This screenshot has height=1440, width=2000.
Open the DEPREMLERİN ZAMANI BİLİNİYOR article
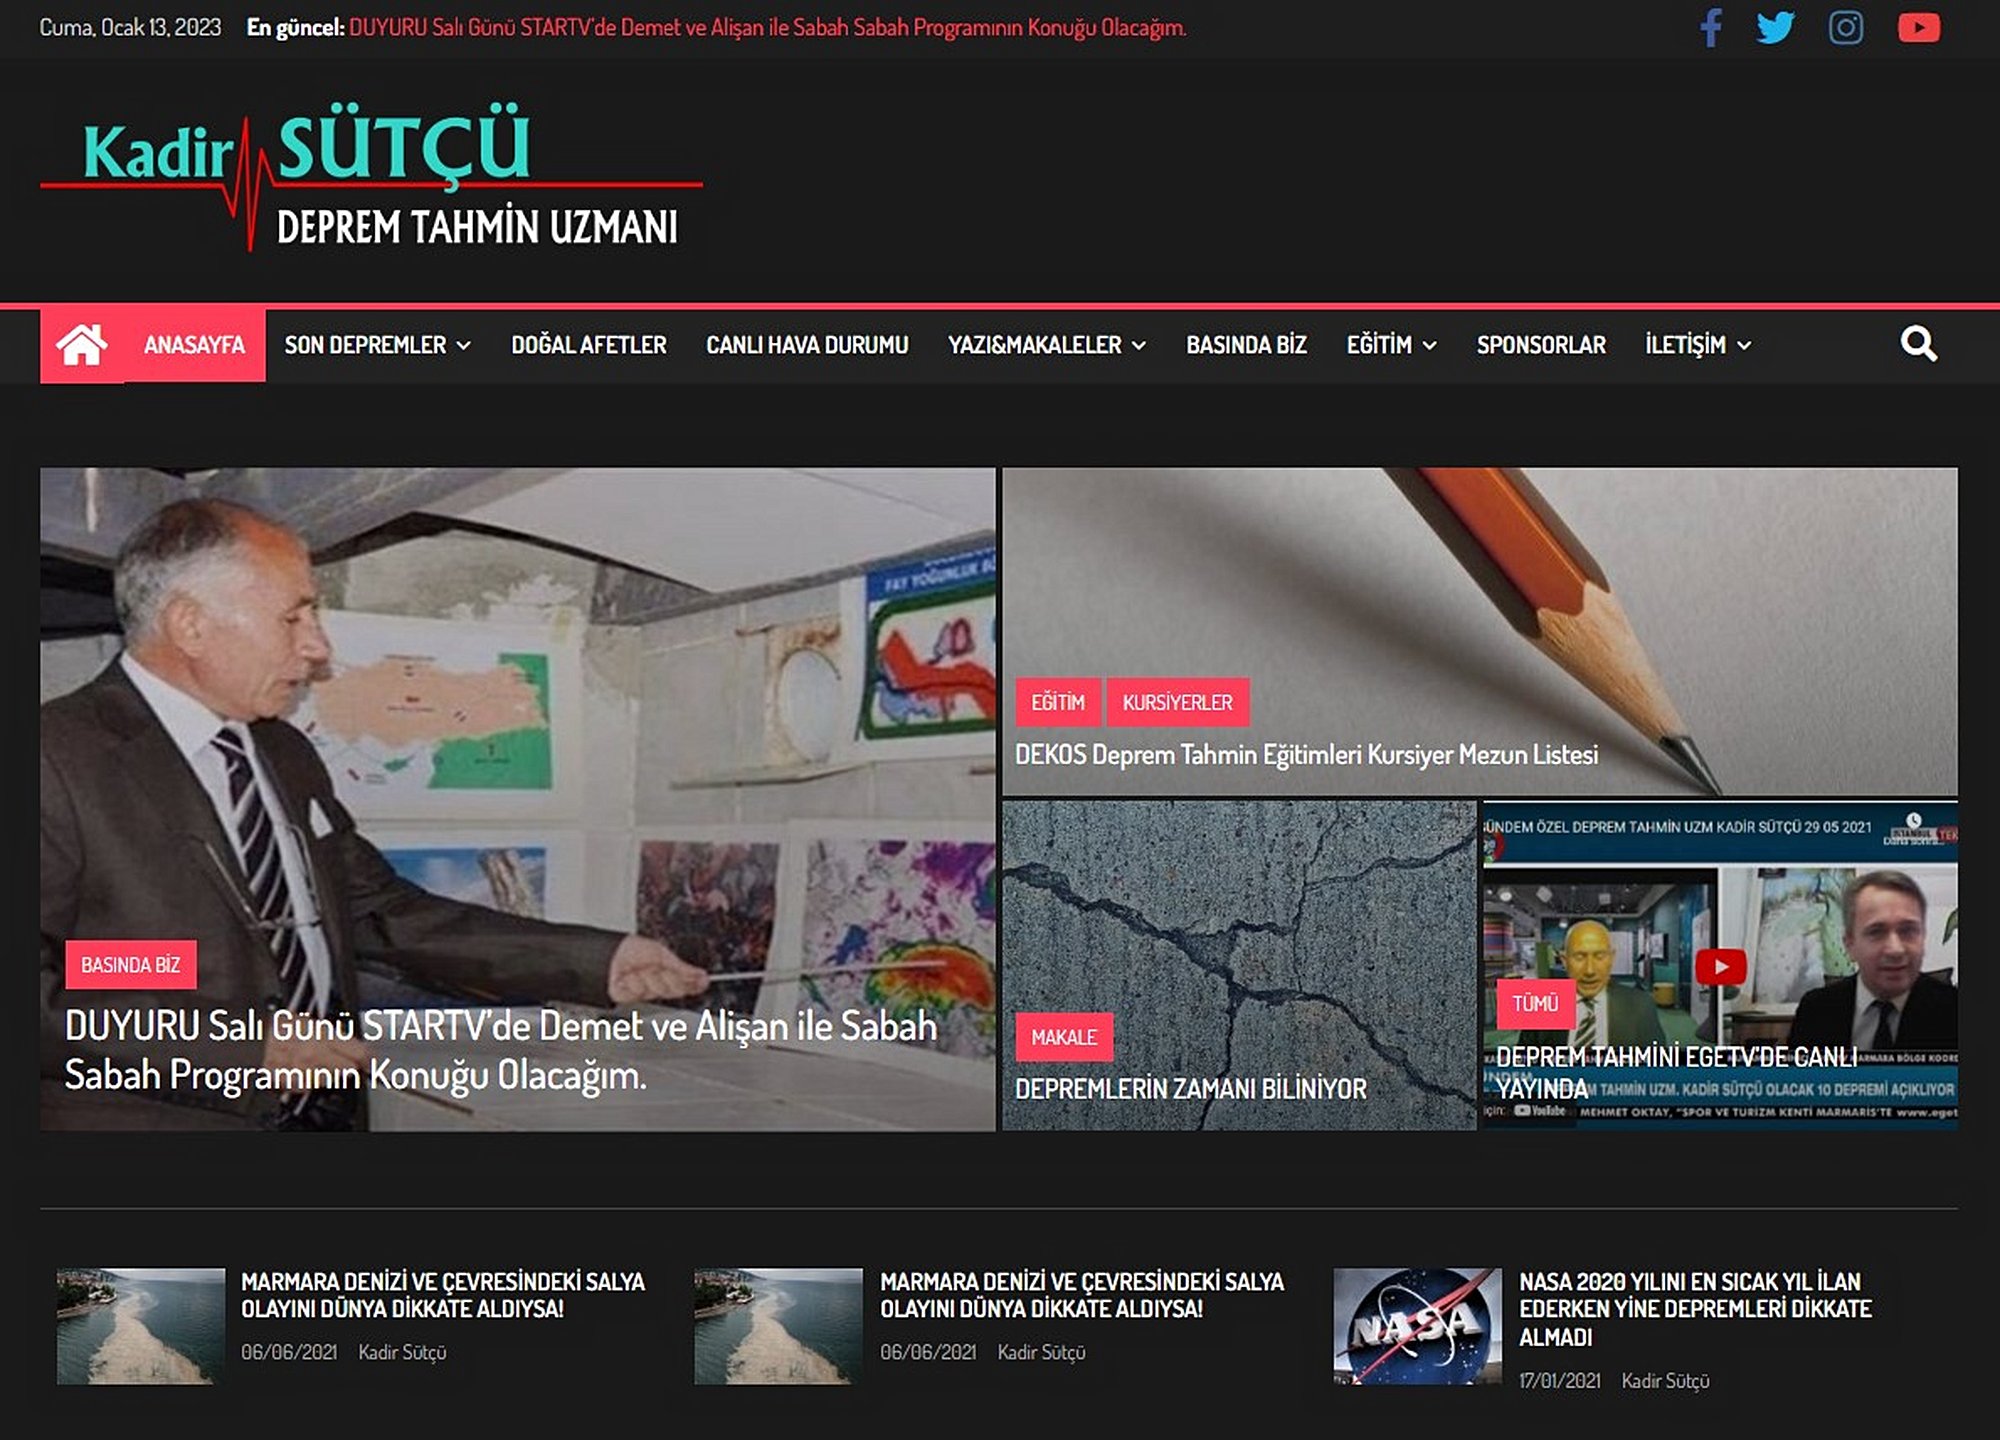tap(1190, 1089)
